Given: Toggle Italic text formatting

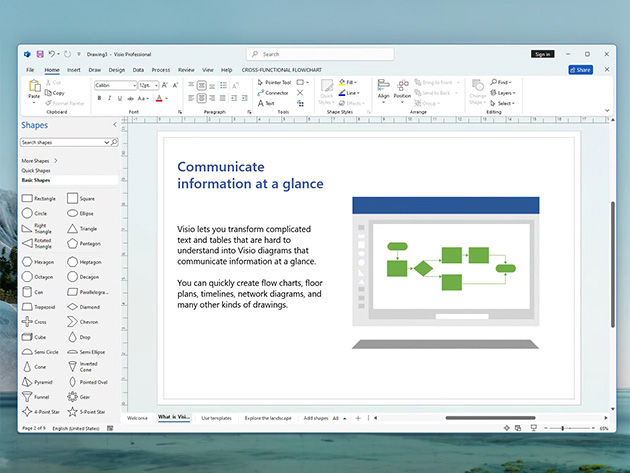Looking at the screenshot, I should (x=109, y=99).
